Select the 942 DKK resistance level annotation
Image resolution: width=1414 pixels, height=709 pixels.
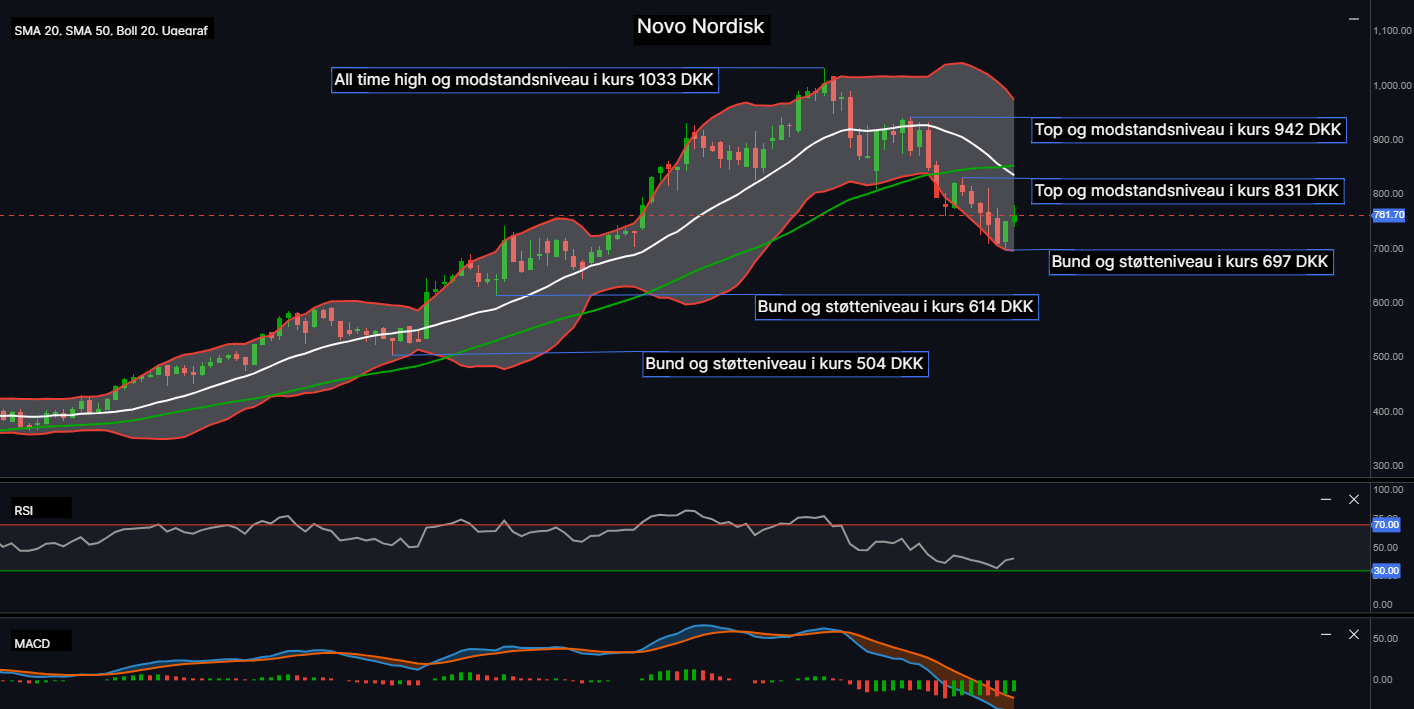point(1189,130)
